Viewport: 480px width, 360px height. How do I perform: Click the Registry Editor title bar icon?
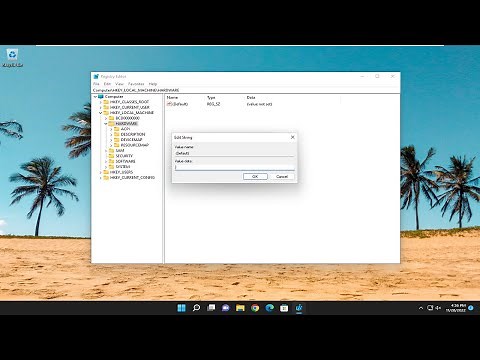(96, 76)
